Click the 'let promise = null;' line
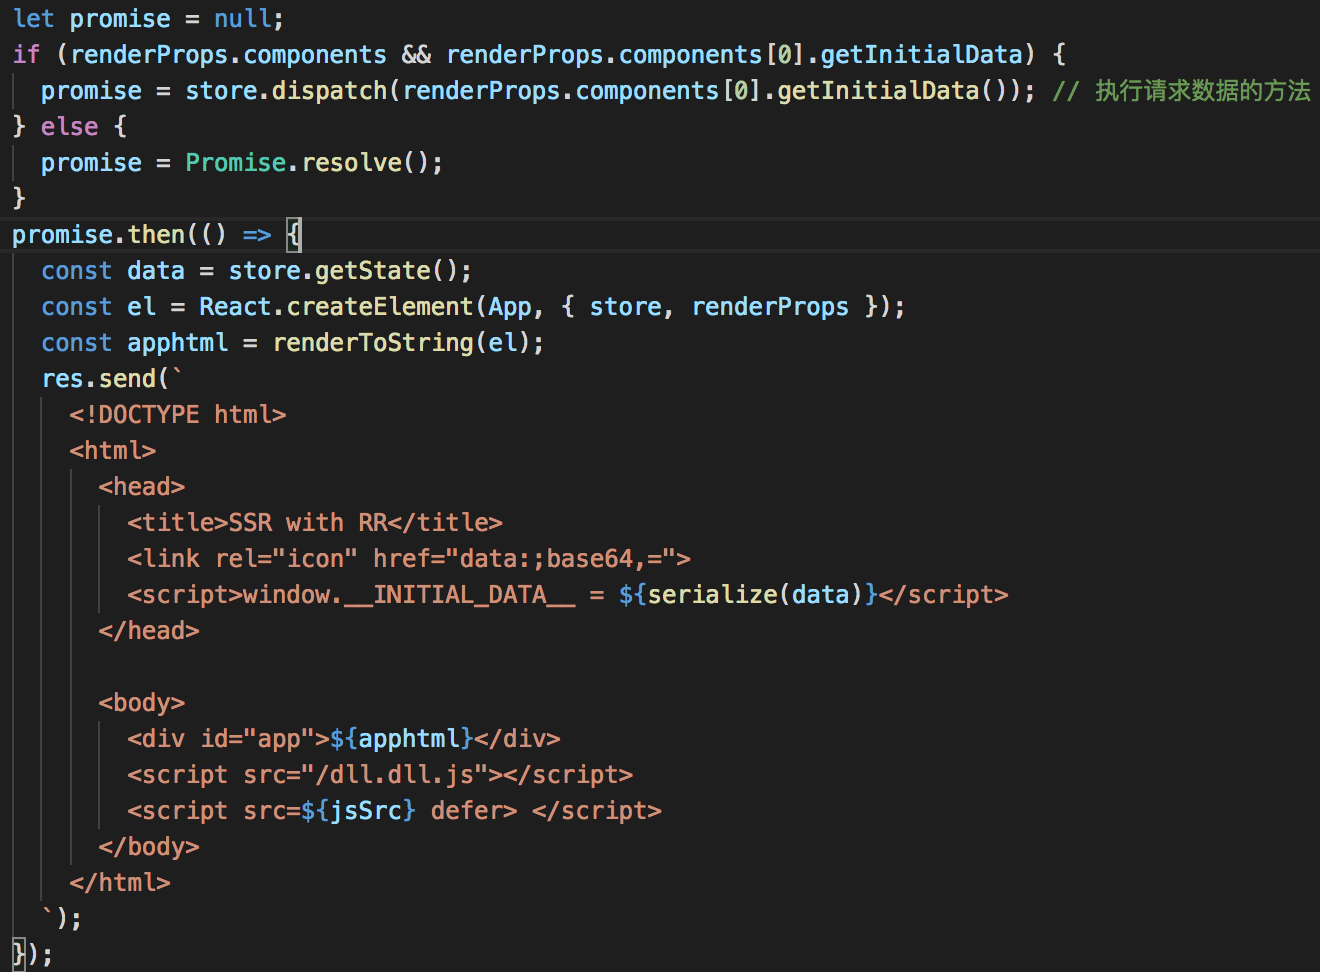The width and height of the screenshot is (1320, 972). 148,19
